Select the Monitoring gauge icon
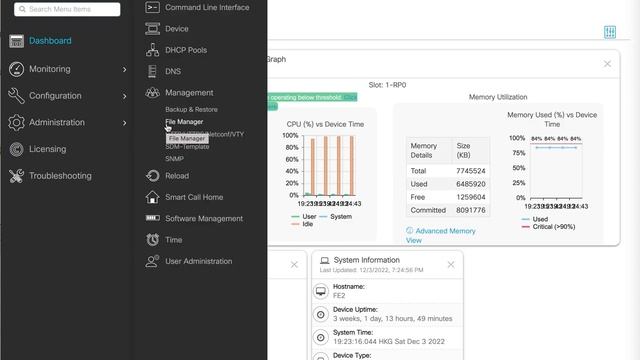 click(16, 69)
